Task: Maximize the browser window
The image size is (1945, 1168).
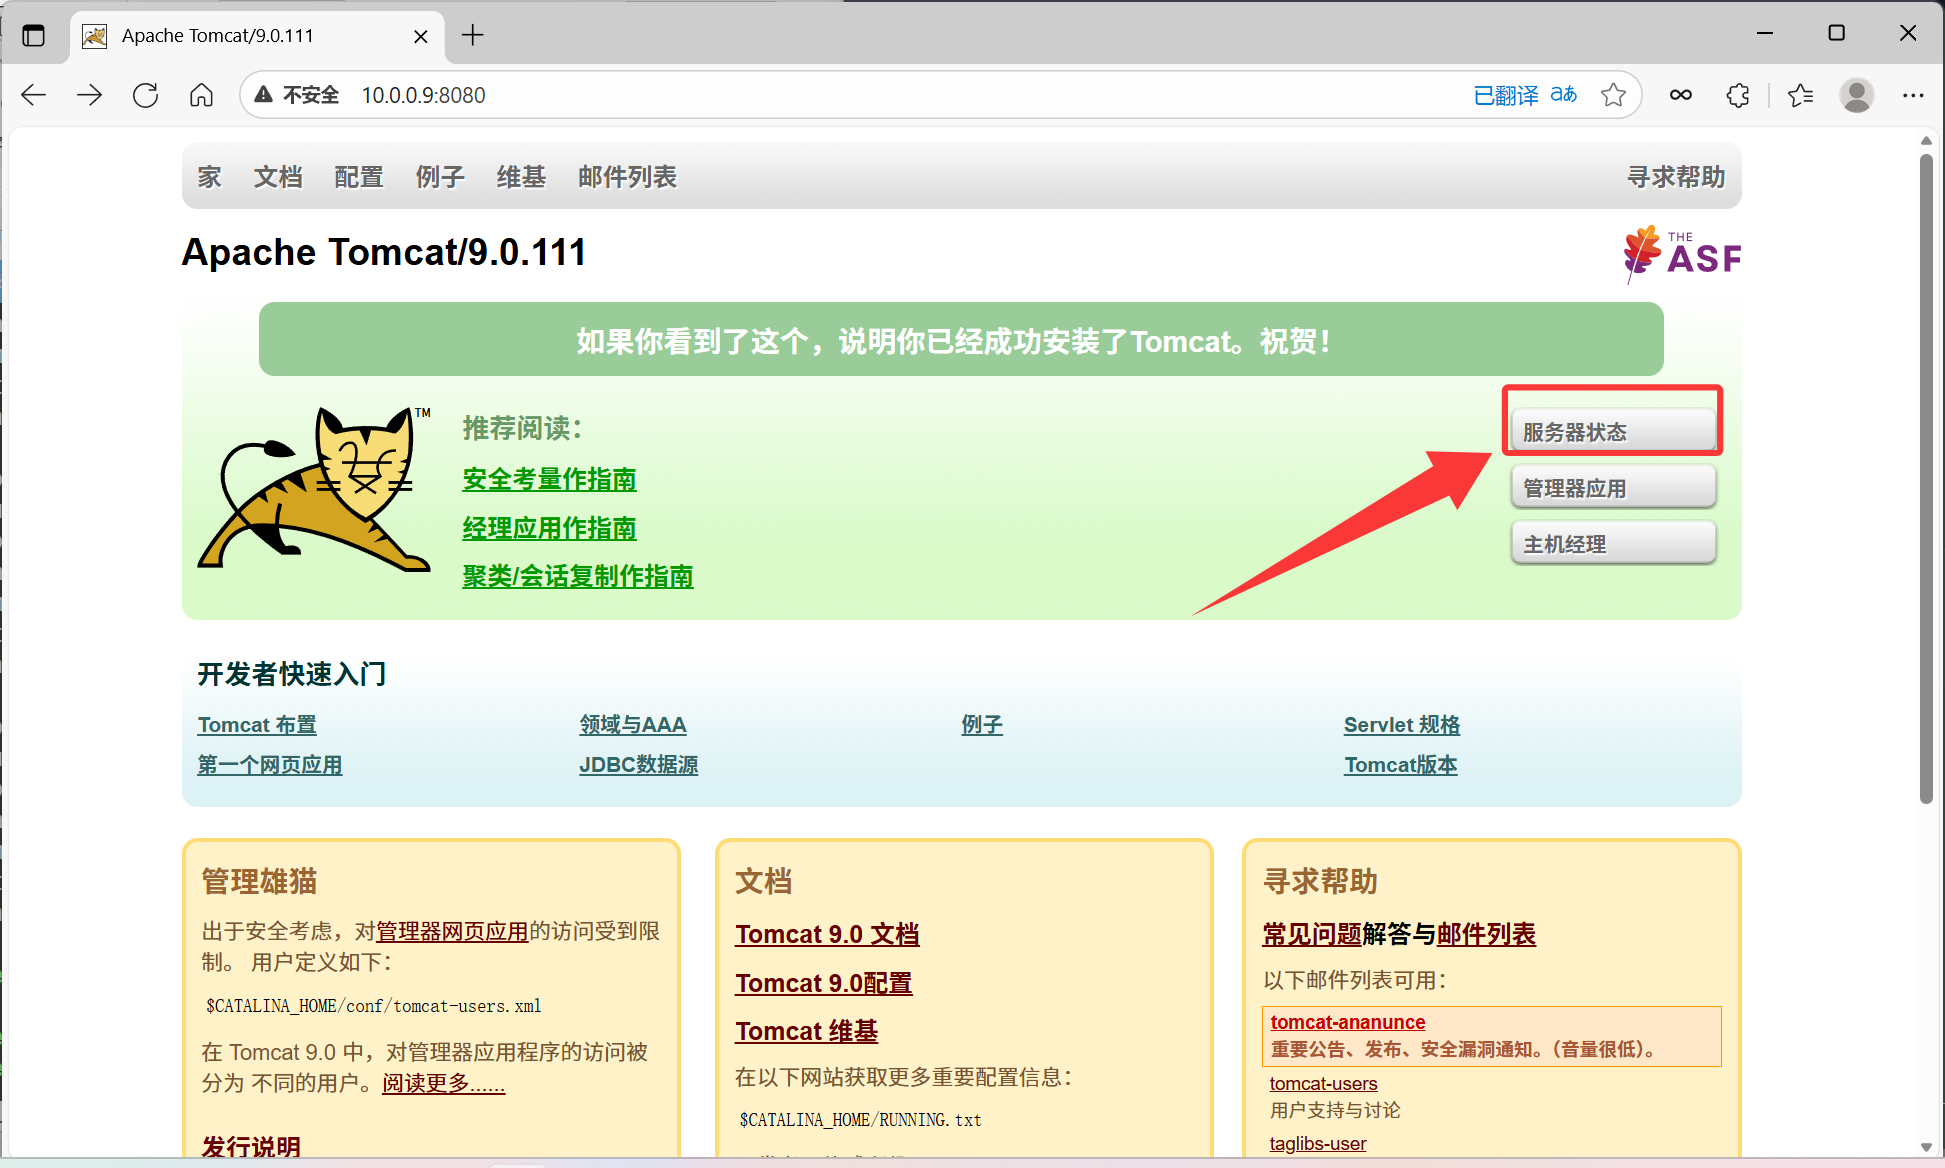Action: [x=1836, y=33]
